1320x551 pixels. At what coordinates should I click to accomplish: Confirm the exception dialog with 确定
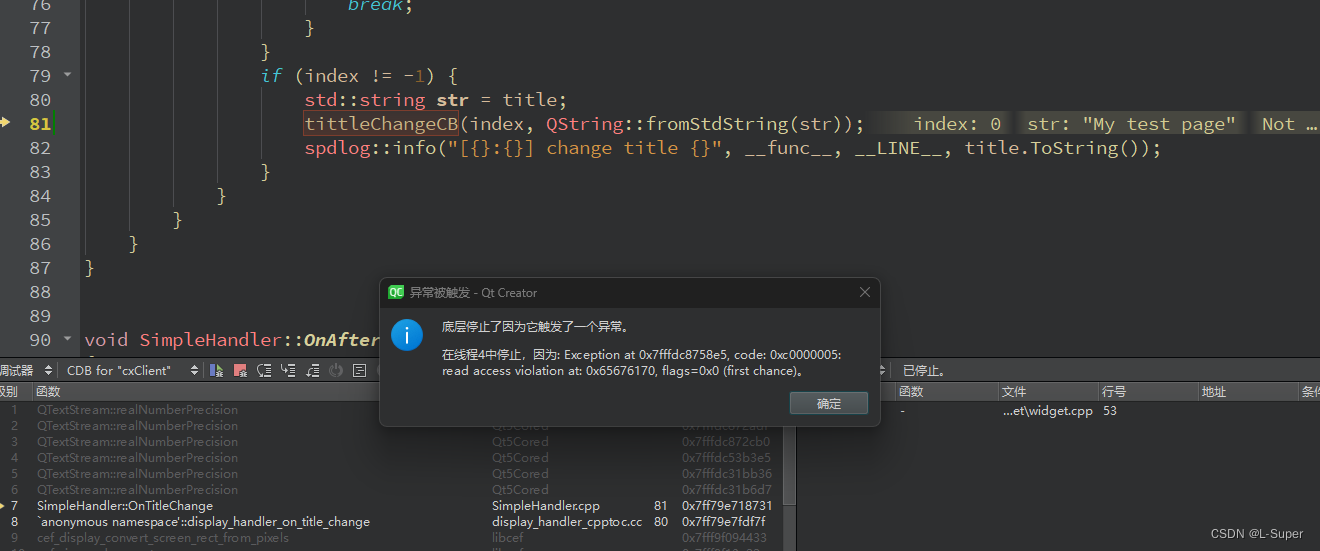pos(829,403)
